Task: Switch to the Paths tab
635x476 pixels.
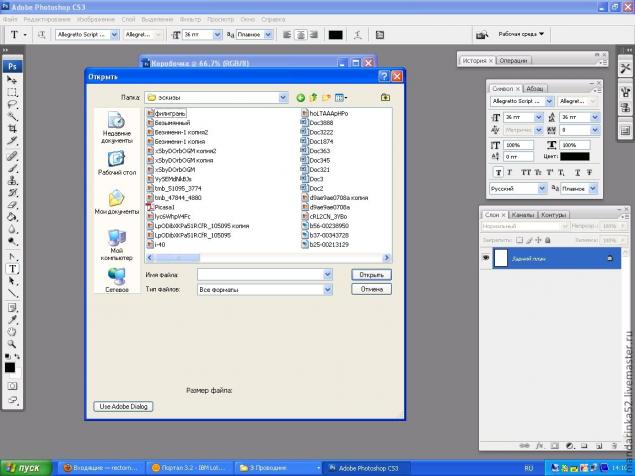Action: tap(554, 215)
